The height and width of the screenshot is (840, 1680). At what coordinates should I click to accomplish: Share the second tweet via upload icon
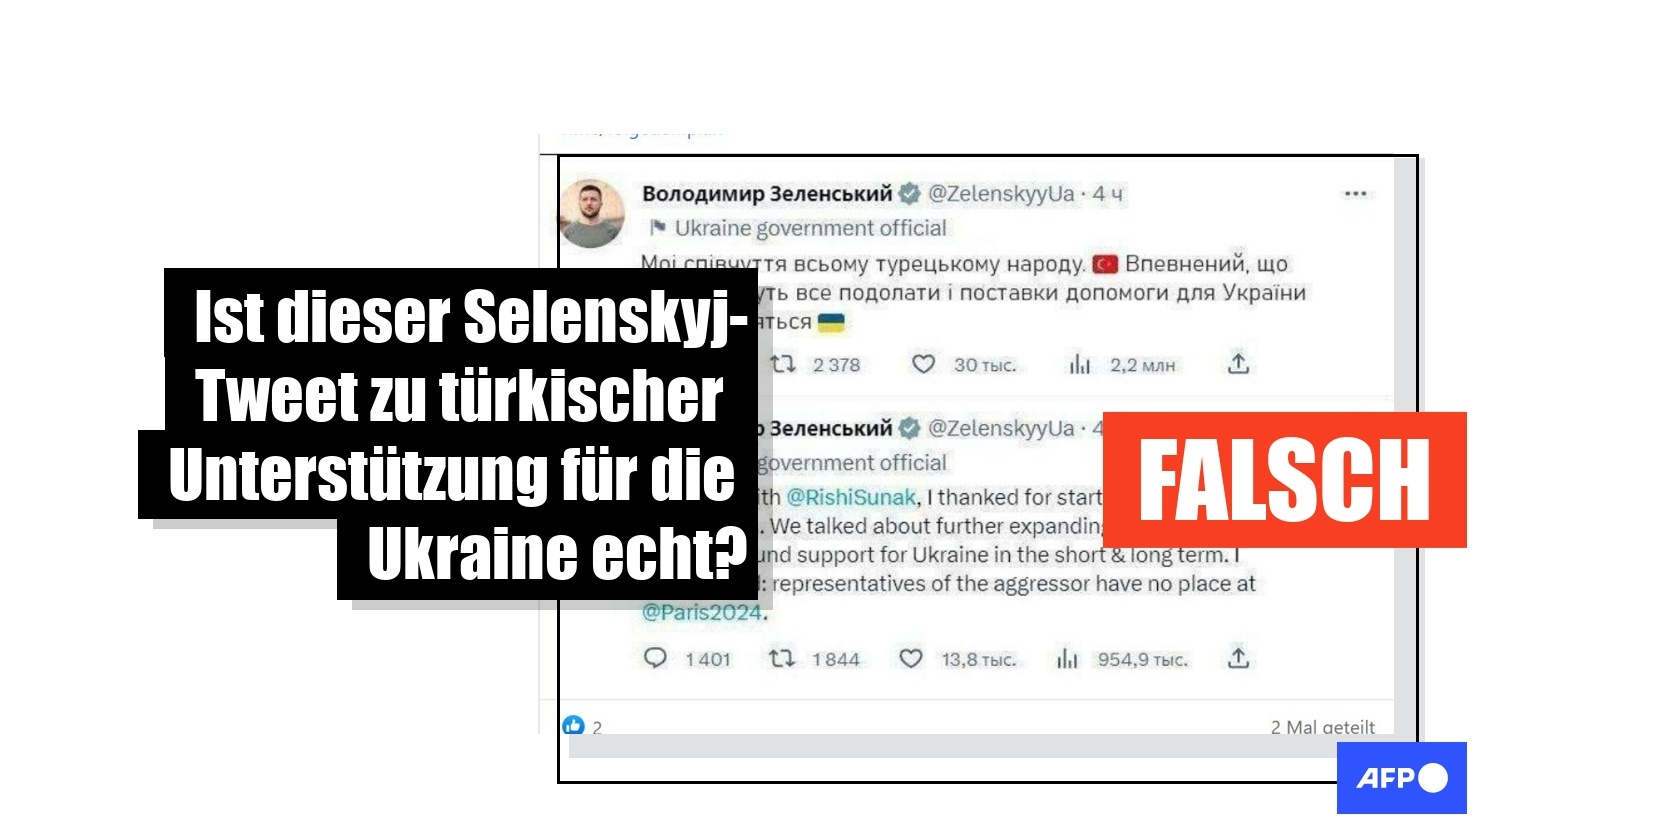pos(1238,657)
